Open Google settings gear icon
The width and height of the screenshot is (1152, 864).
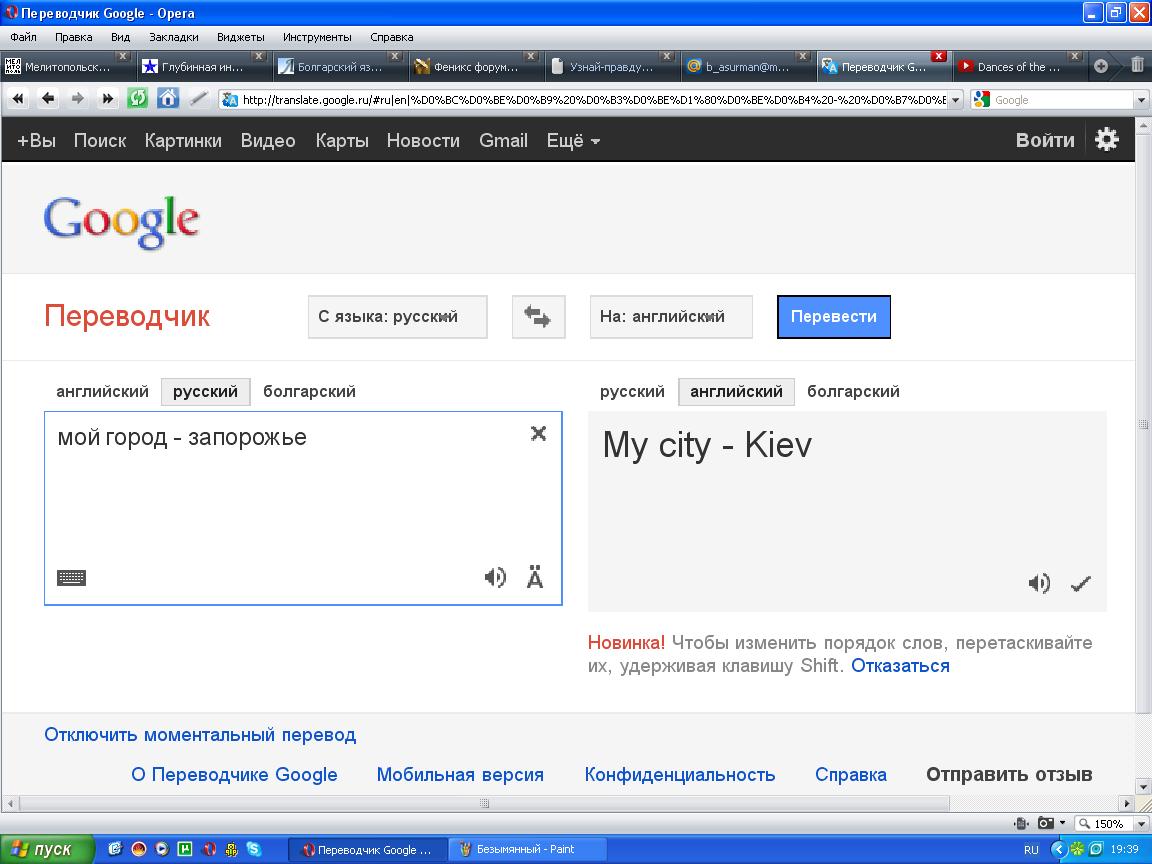1106,140
